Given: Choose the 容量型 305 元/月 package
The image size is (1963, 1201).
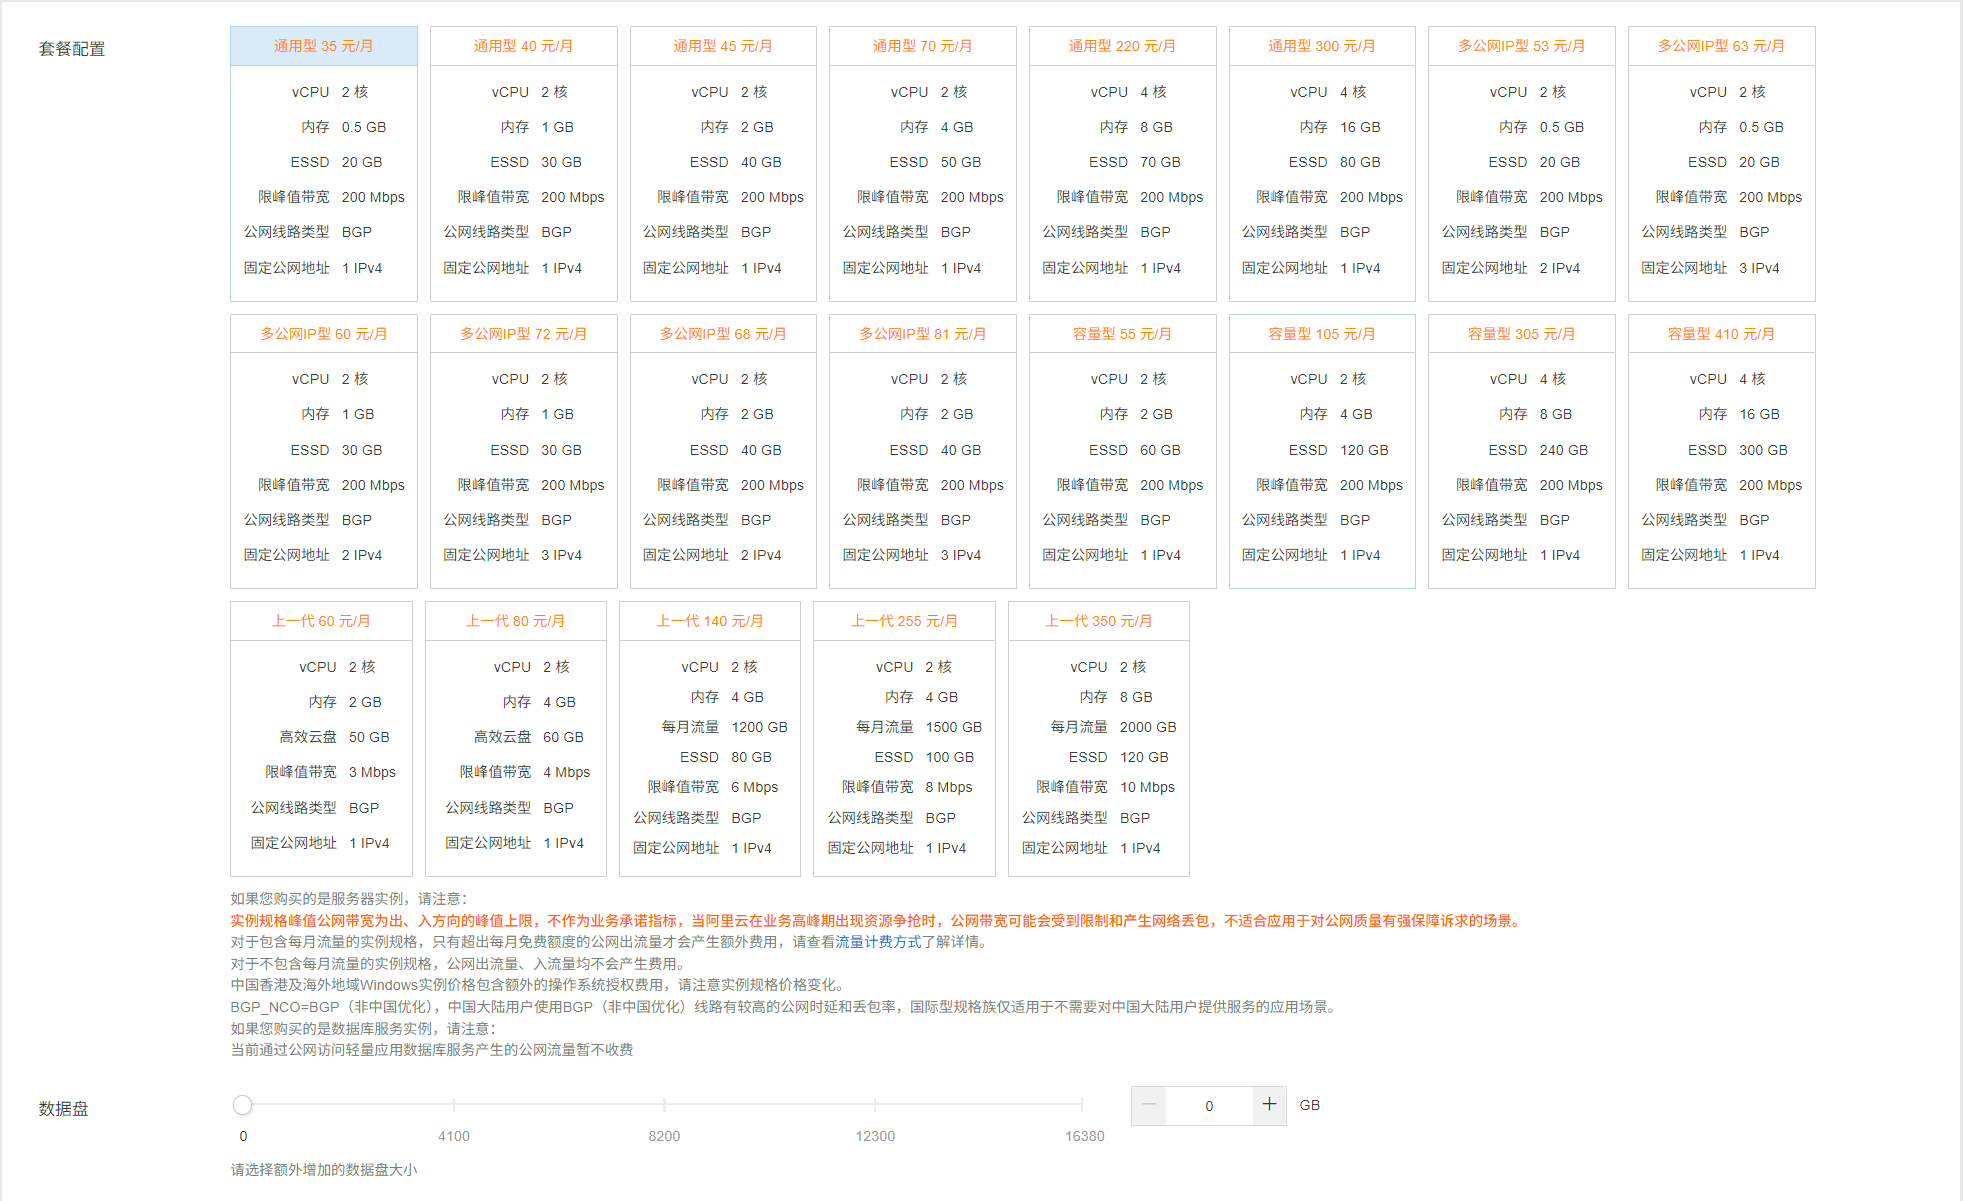Looking at the screenshot, I should (1521, 334).
